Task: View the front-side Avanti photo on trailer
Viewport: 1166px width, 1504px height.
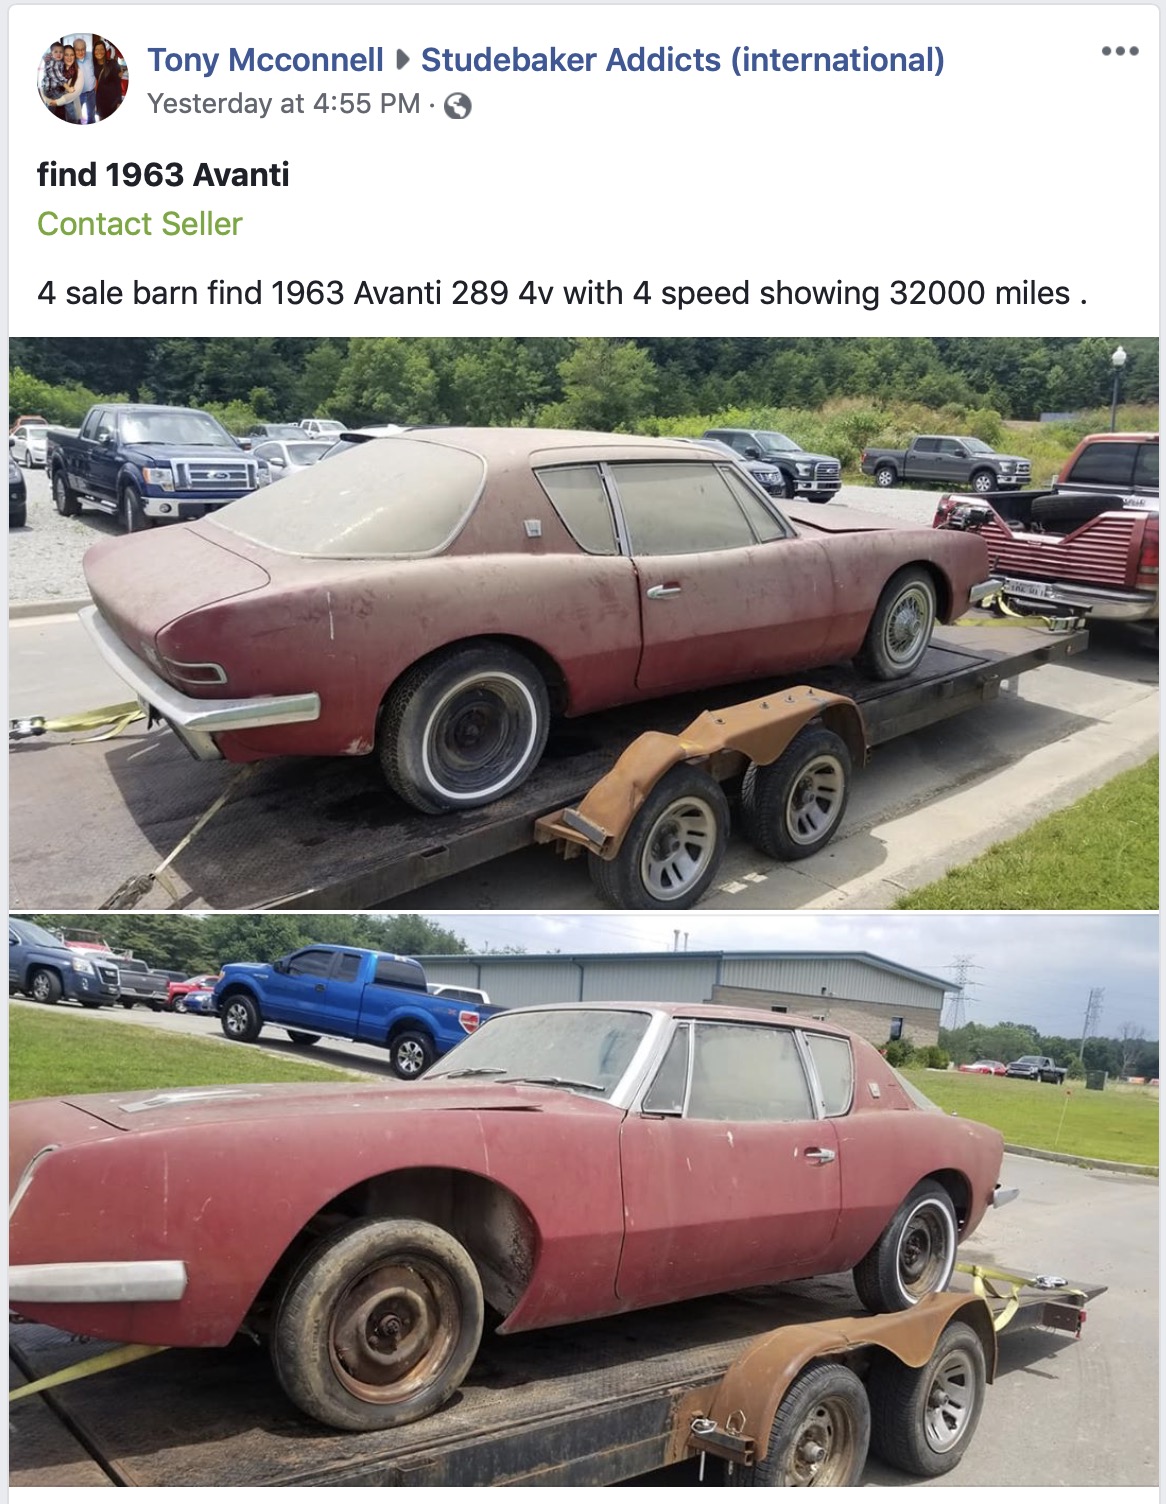Action: pyautogui.click(x=584, y=1201)
